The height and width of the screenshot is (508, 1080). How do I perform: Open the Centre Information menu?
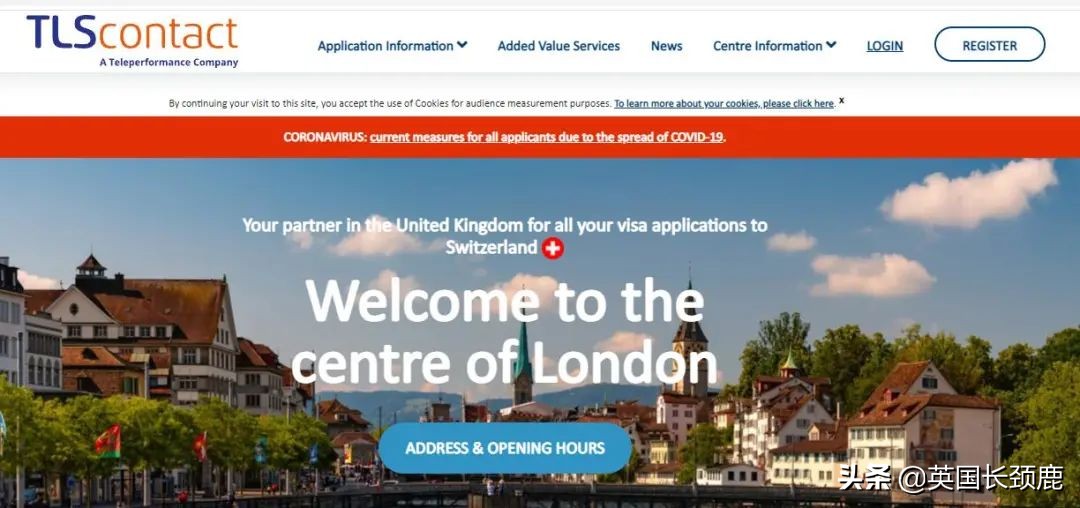pos(775,46)
